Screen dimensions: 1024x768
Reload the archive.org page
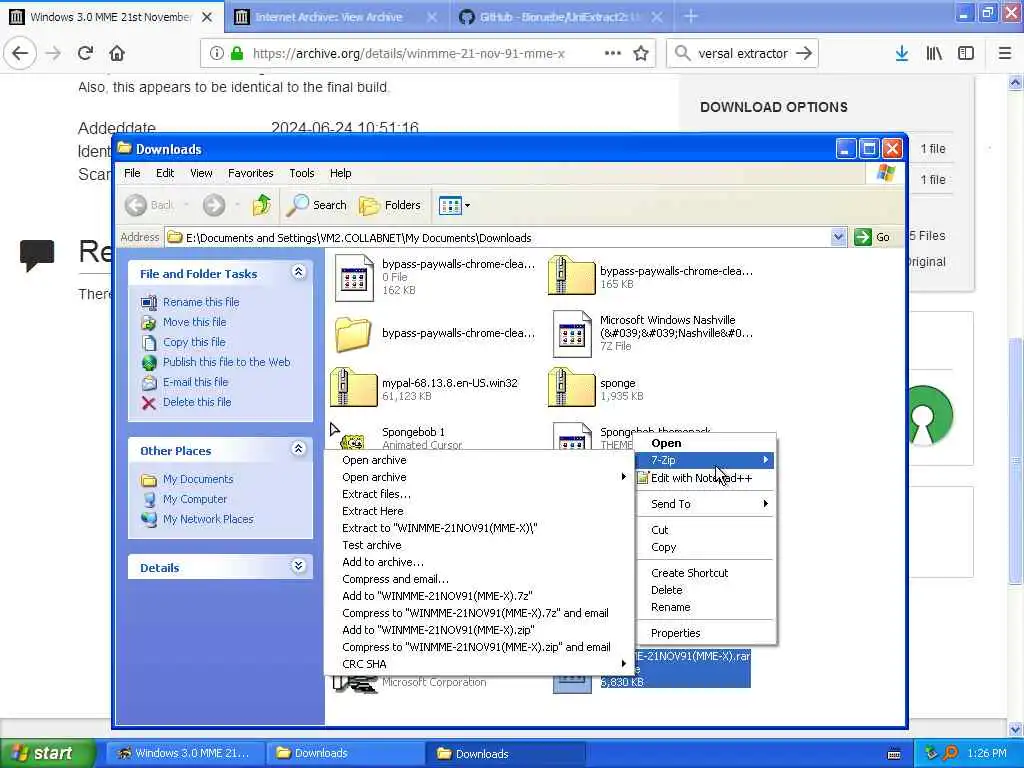85,53
